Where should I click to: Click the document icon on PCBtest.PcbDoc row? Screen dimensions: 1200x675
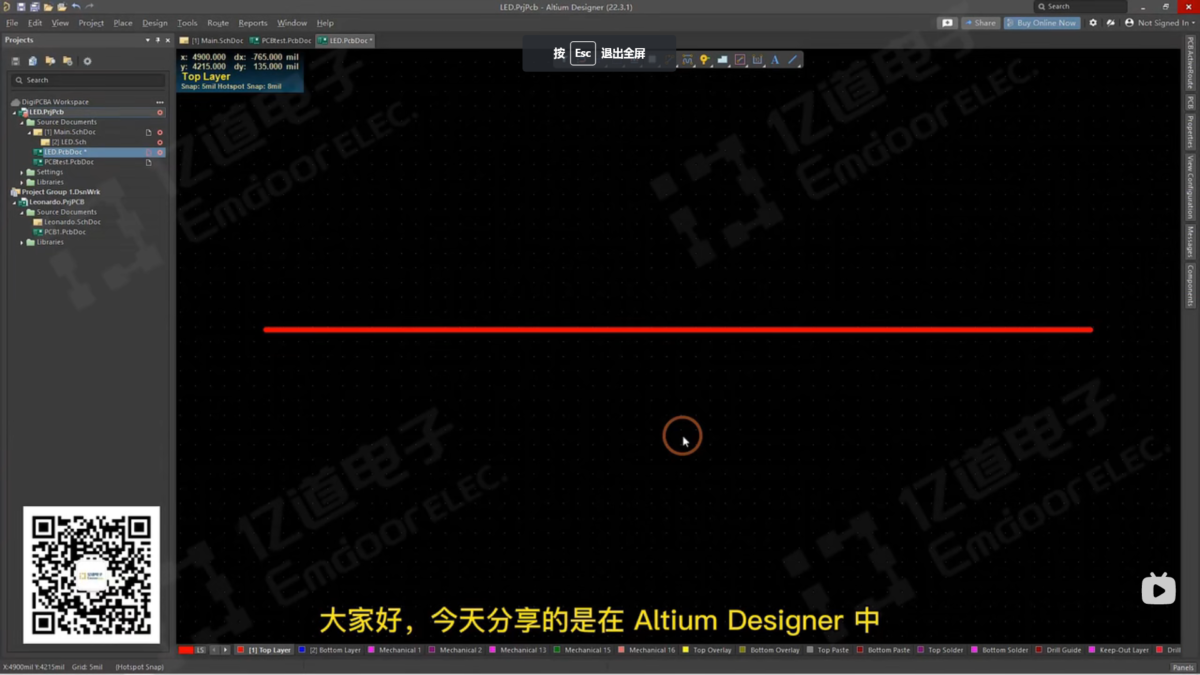coord(148,162)
